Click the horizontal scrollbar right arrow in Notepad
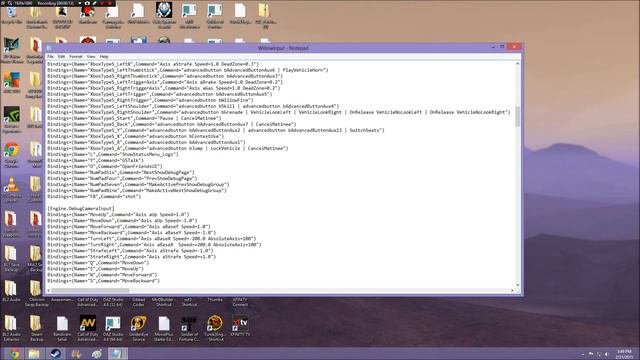This screenshot has width=640, height=360. pos(512,291)
